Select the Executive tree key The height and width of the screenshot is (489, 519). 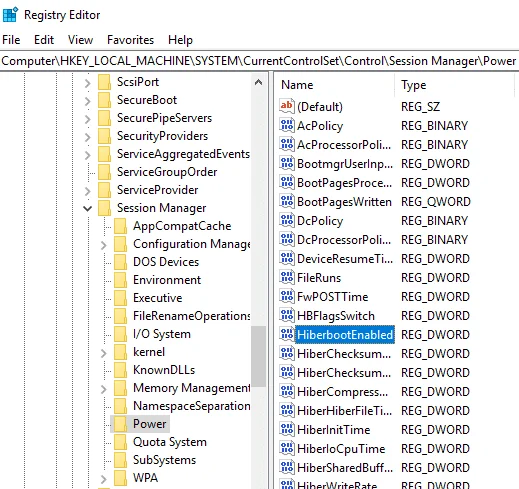click(157, 298)
